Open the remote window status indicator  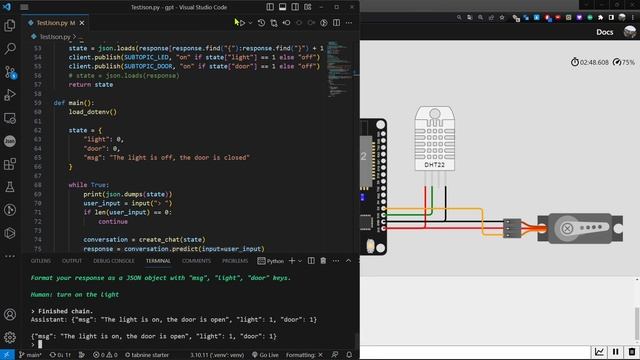click(x=7, y=355)
